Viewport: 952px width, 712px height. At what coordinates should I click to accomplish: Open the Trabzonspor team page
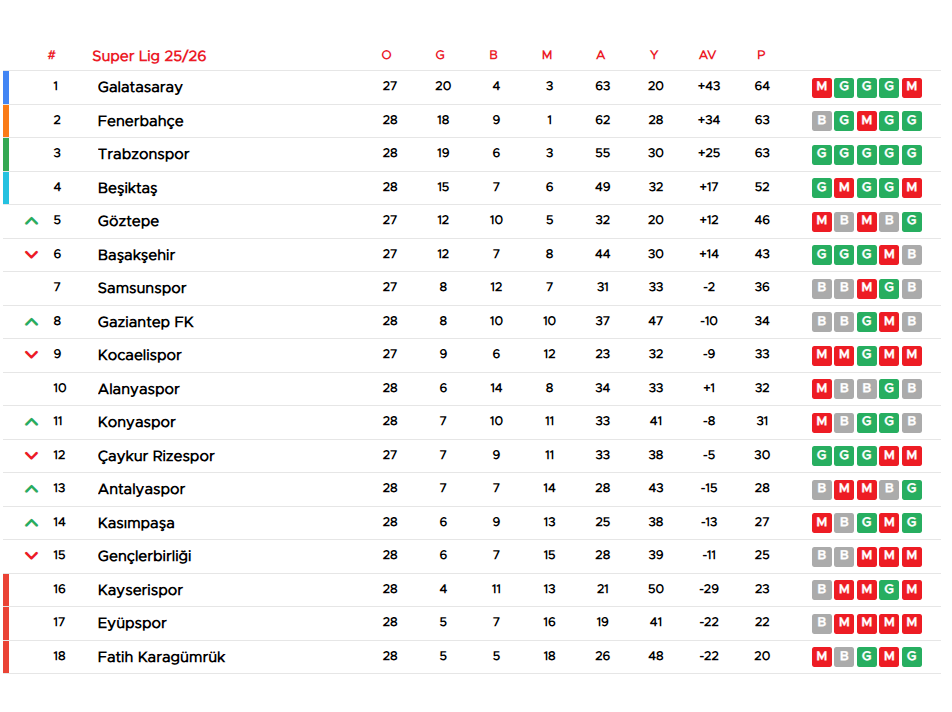(143, 154)
